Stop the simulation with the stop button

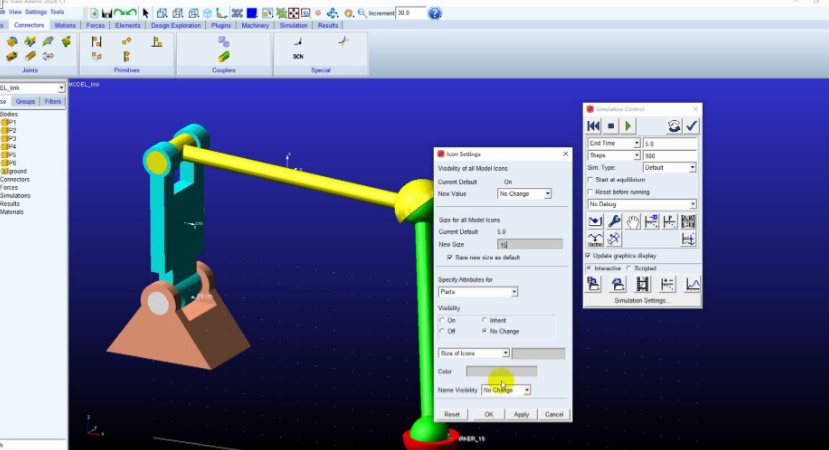[x=611, y=125]
